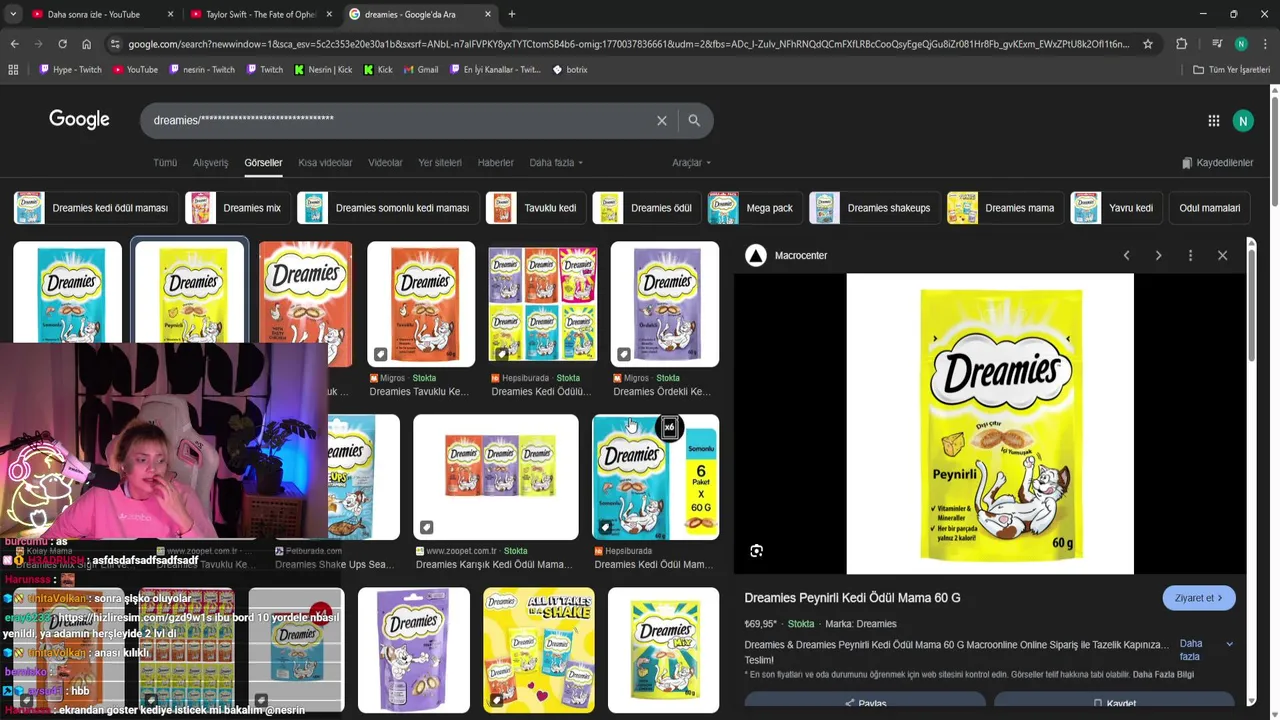Click the Google logo

tap(79, 120)
